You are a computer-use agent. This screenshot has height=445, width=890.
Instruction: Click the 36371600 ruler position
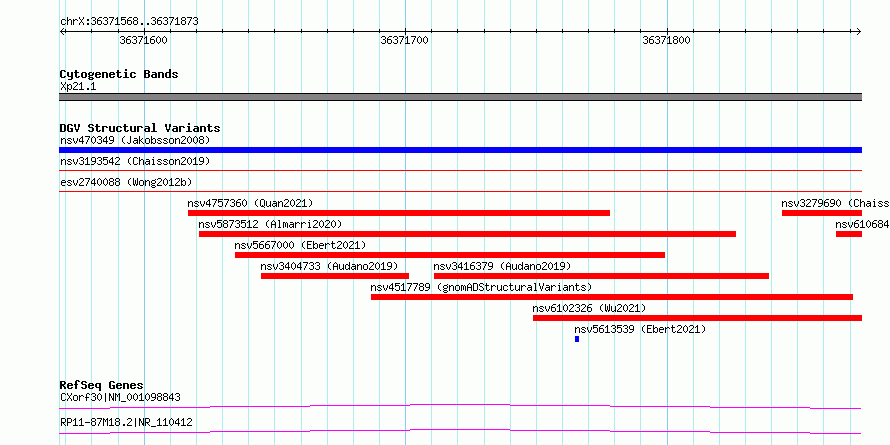(x=144, y=40)
